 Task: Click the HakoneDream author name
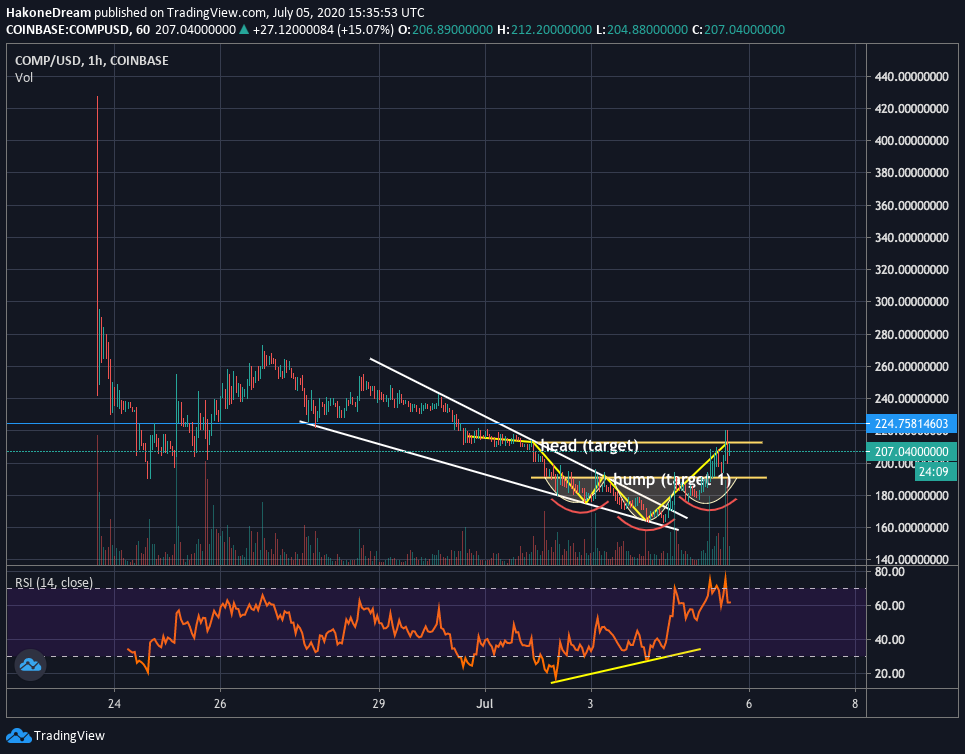click(49, 12)
